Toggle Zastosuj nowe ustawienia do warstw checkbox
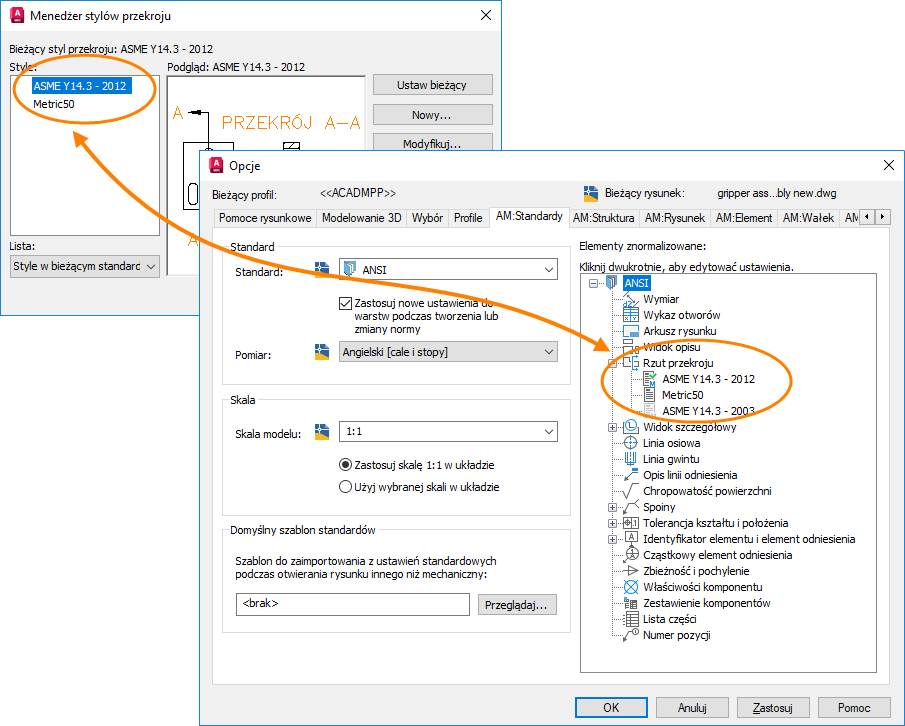 click(345, 303)
